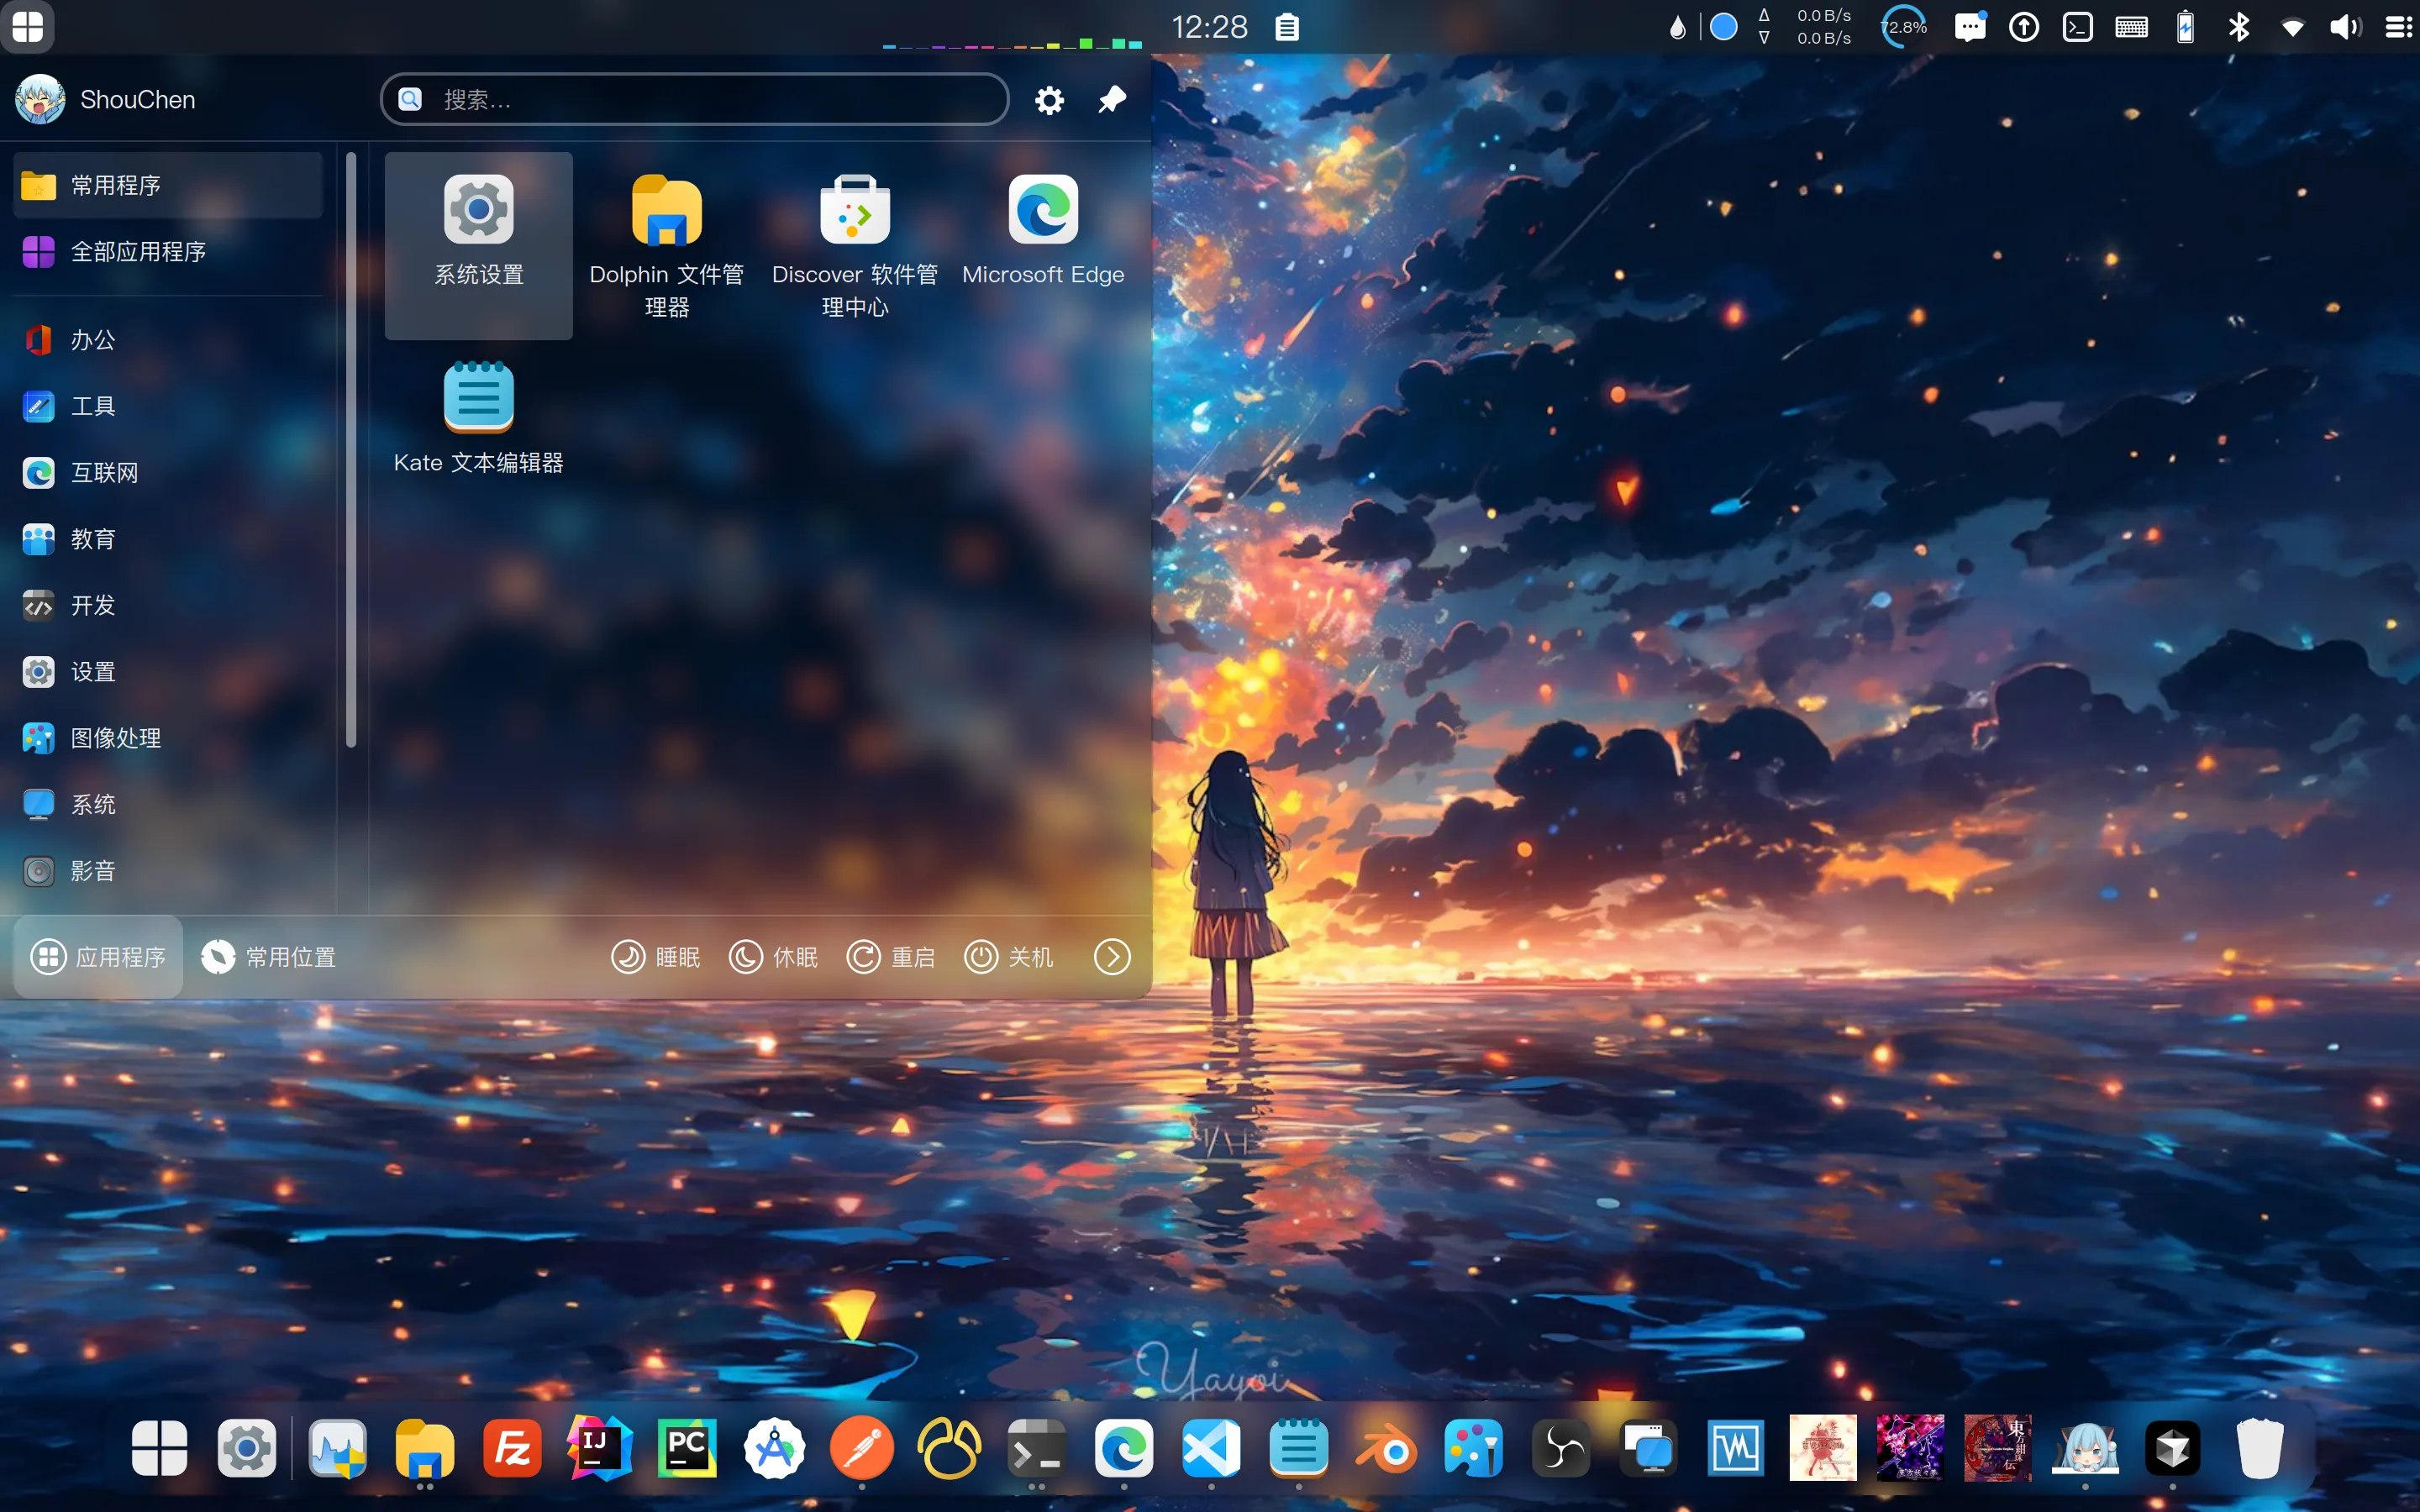
Task: Open the battery status icon
Action: point(2186,27)
